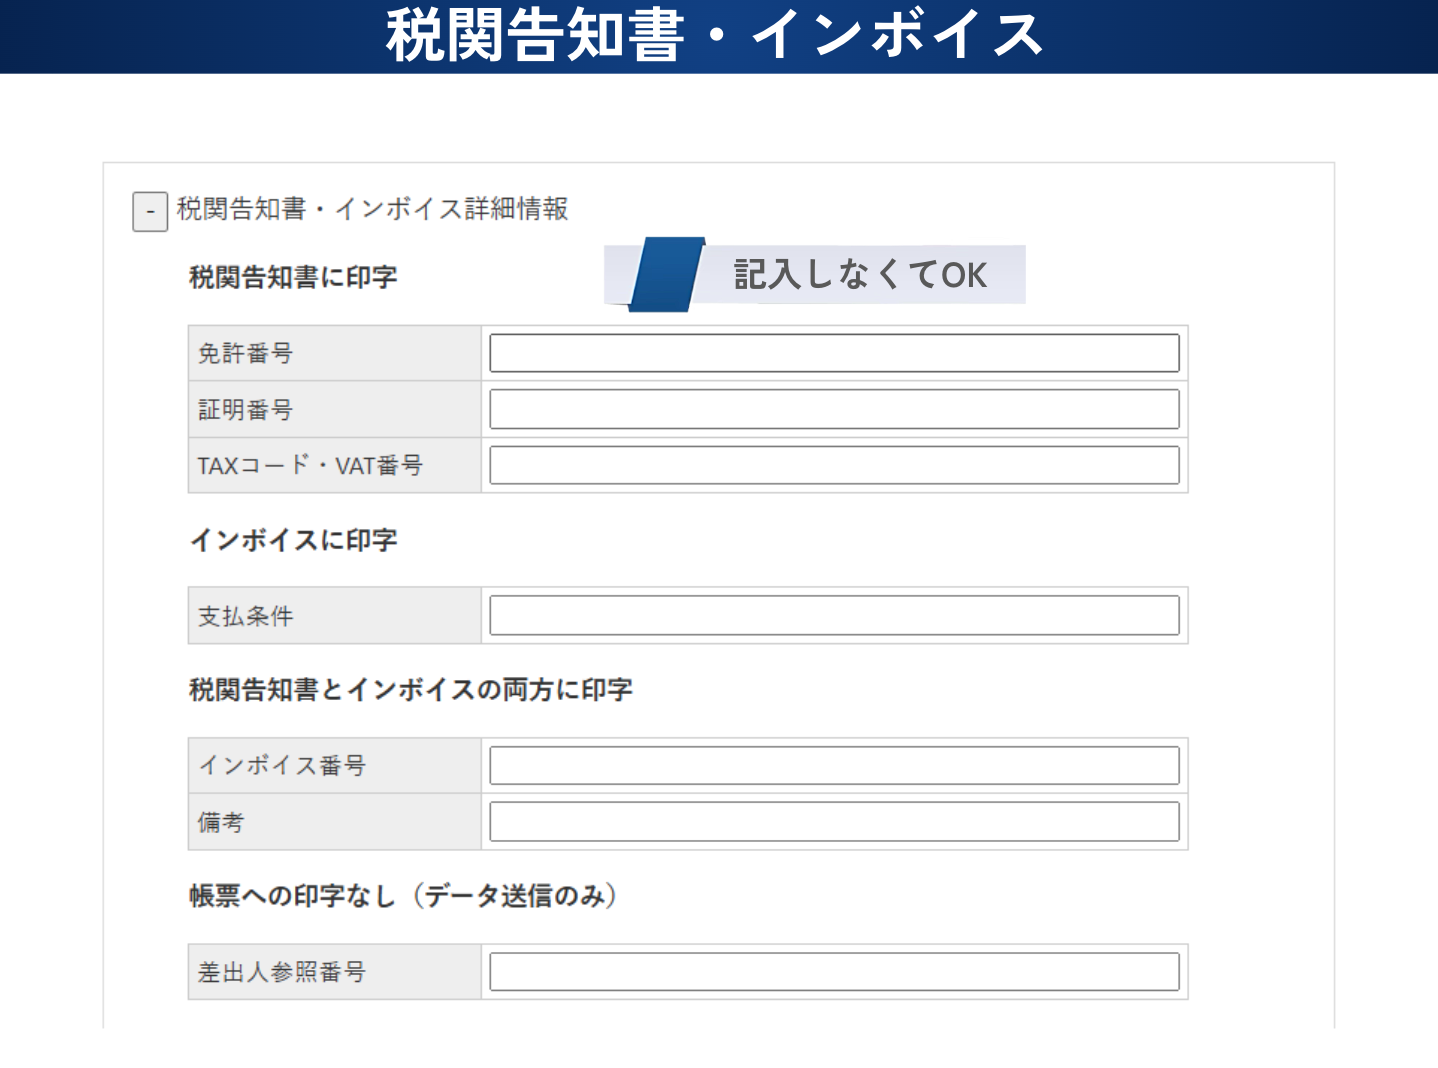Click the 免許番号 input field
Screen dimensions: 1438x1068
click(834, 353)
